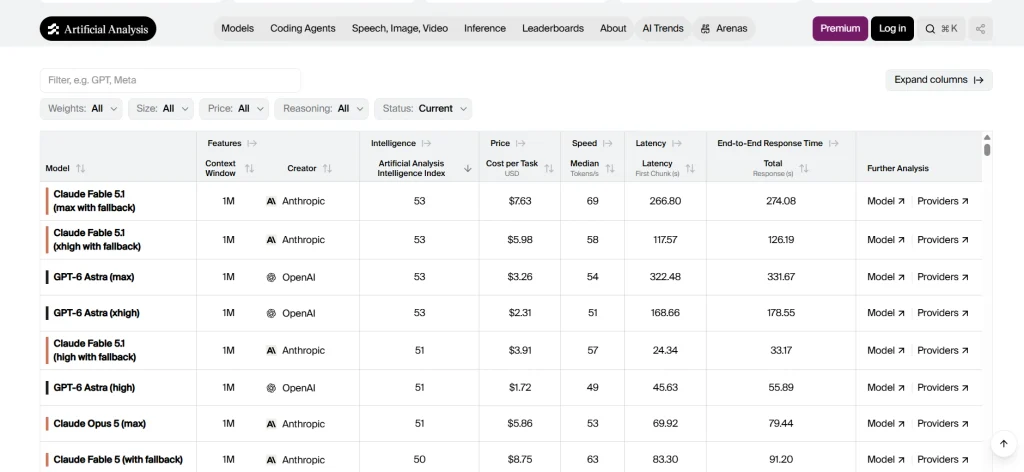Screen dimensions: 1024x472
Task: Click the Log in button
Action: (892, 29)
